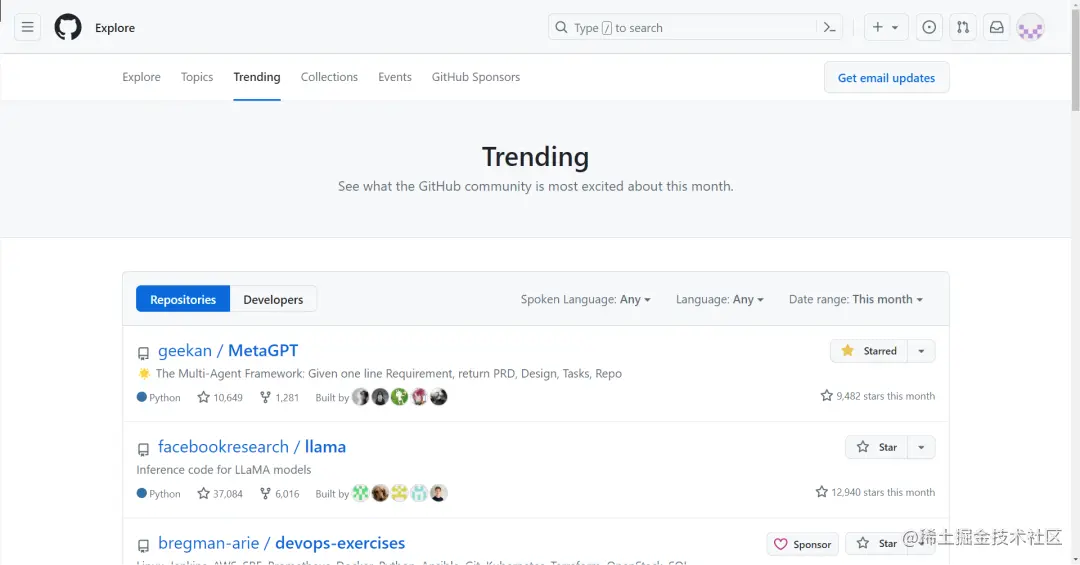Click second contributor avatar of MetaGPT
This screenshot has height=565, width=1080.
pos(380,397)
